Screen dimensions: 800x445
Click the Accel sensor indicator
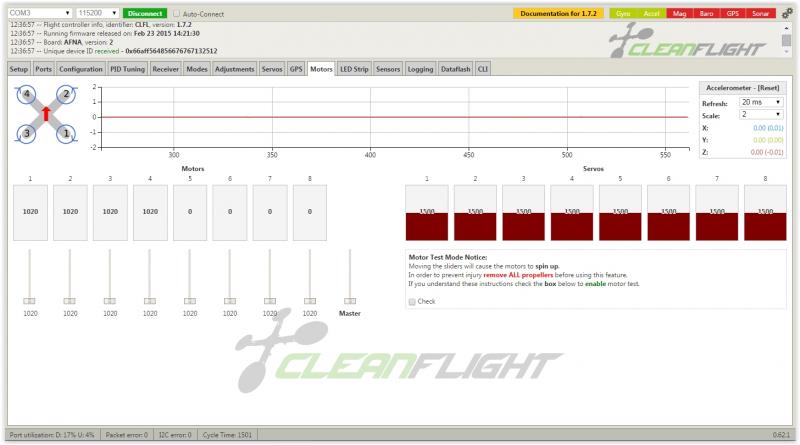click(x=651, y=14)
